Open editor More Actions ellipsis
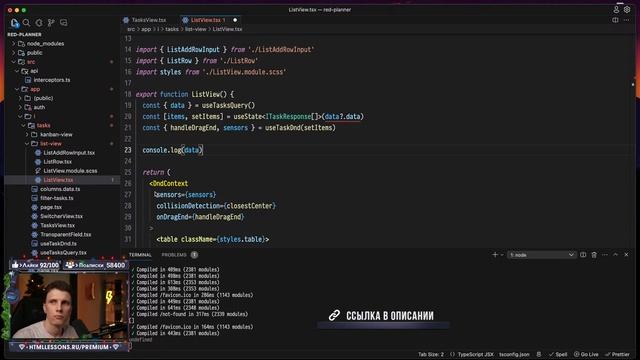Image resolution: width=640 pixels, height=360 pixels. (627, 20)
